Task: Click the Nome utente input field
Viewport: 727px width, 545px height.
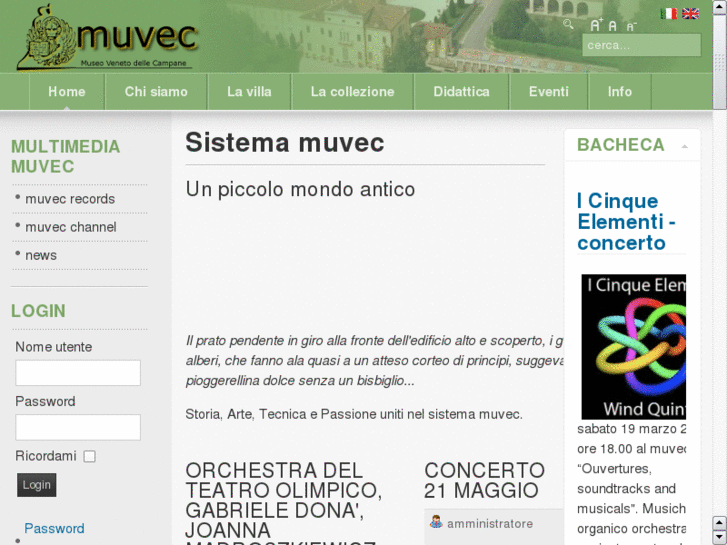Action: [x=78, y=373]
